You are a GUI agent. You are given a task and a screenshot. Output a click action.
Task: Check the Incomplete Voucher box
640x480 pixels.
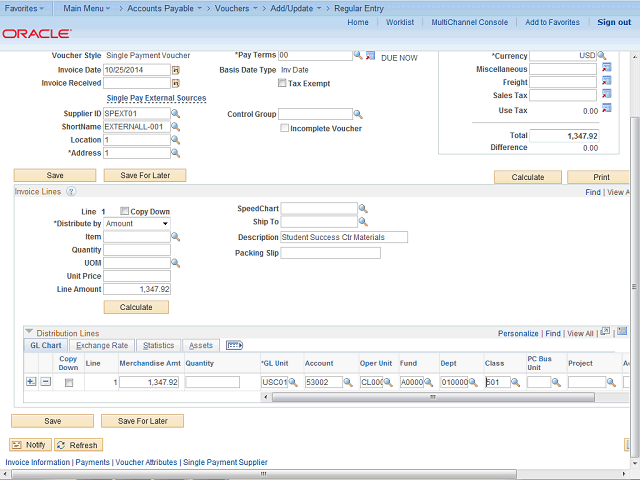pos(284,128)
